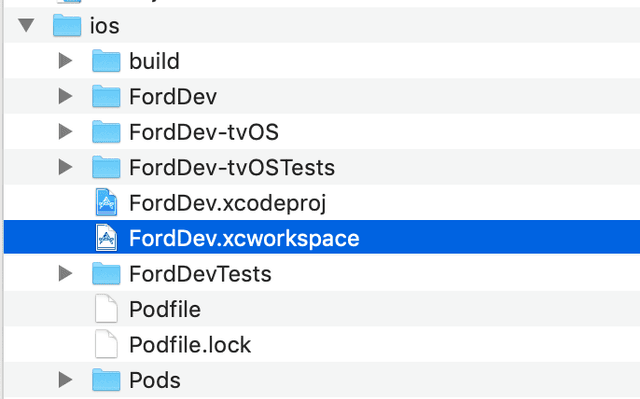Select the FordDev.xcodeproj file icon
This screenshot has height=399, width=640.
(x=106, y=202)
